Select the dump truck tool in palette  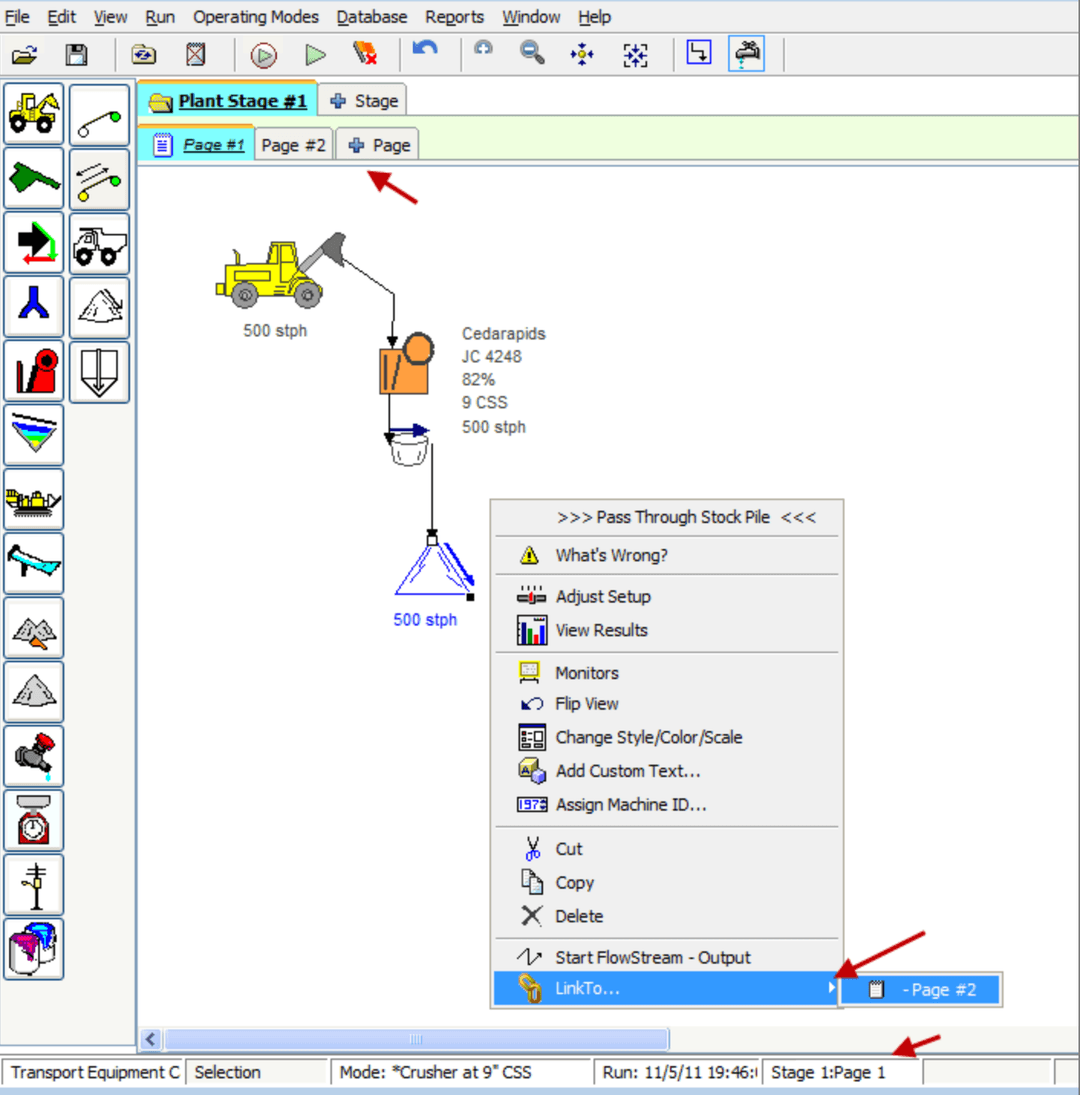(x=99, y=243)
